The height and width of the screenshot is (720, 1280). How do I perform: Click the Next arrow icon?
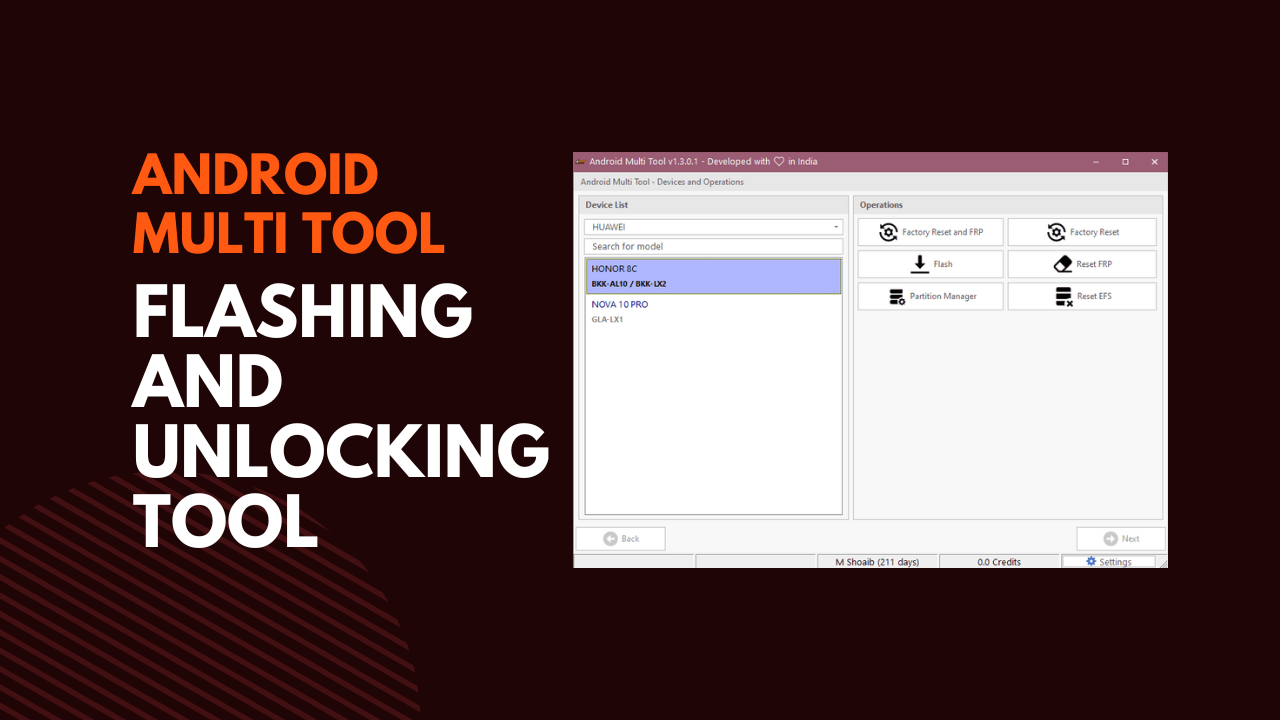tap(1111, 538)
